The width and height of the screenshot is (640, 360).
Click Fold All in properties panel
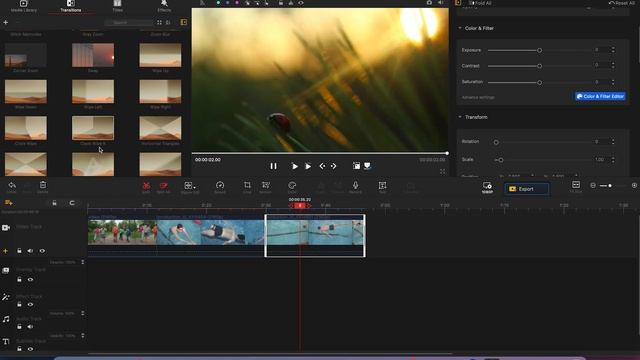click(480, 3)
